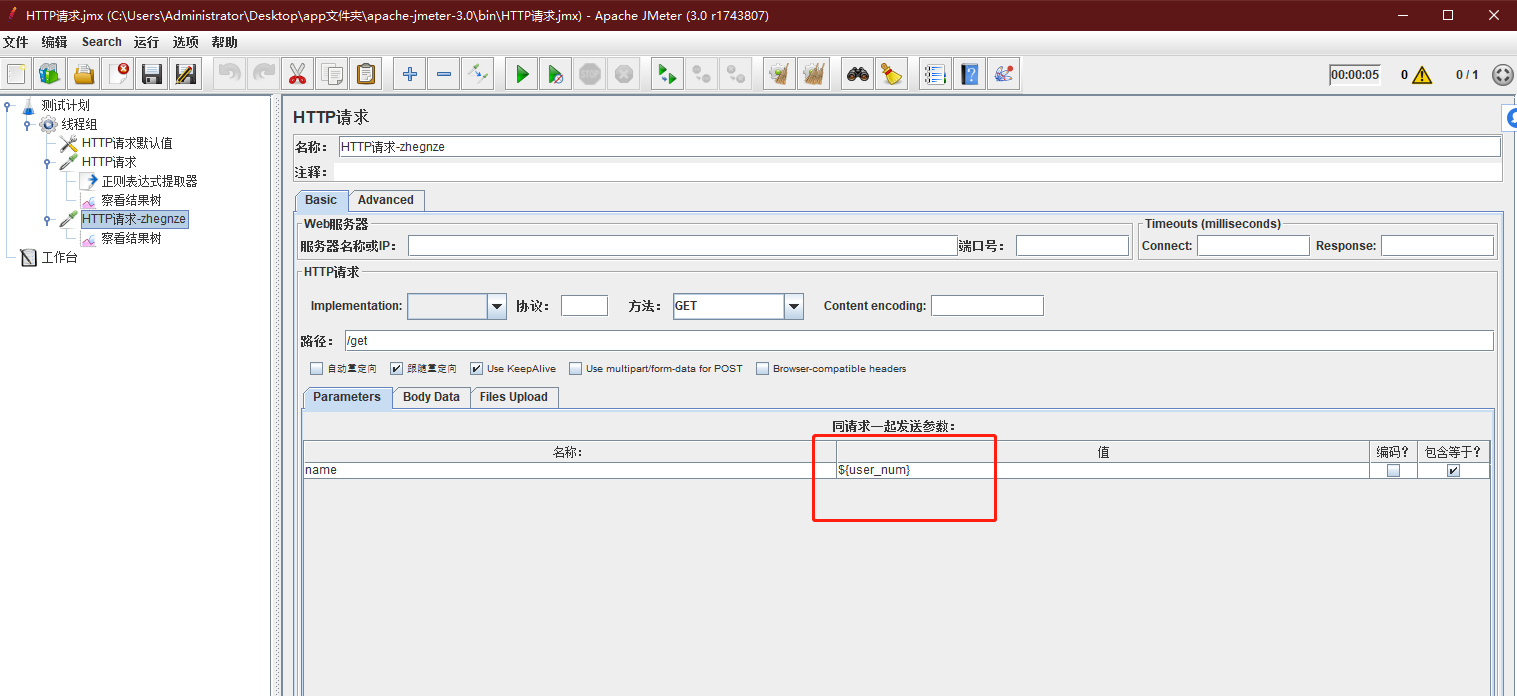This screenshot has width=1517, height=696.
Task: Click the Connect timeout field
Action: [1253, 245]
